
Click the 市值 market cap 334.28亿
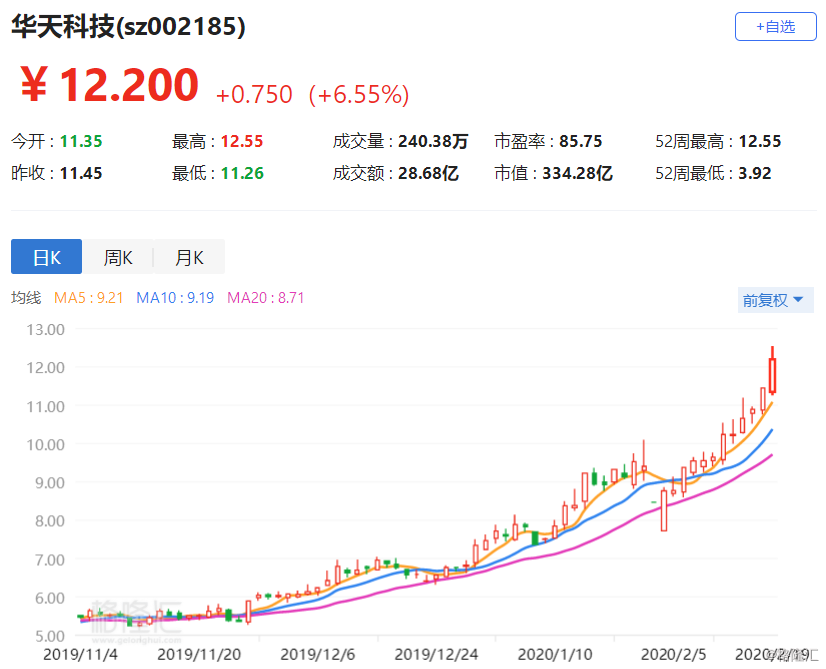pyautogui.click(x=577, y=173)
